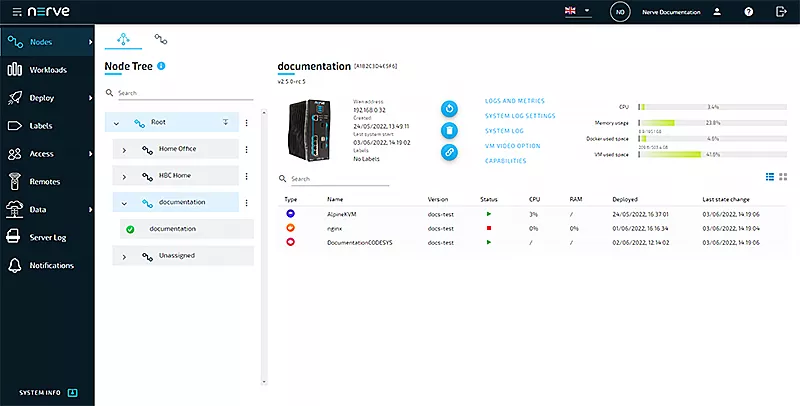The width and height of the screenshot is (800, 406).
Task: Switch to the node list tab
Action: [x=161, y=39]
